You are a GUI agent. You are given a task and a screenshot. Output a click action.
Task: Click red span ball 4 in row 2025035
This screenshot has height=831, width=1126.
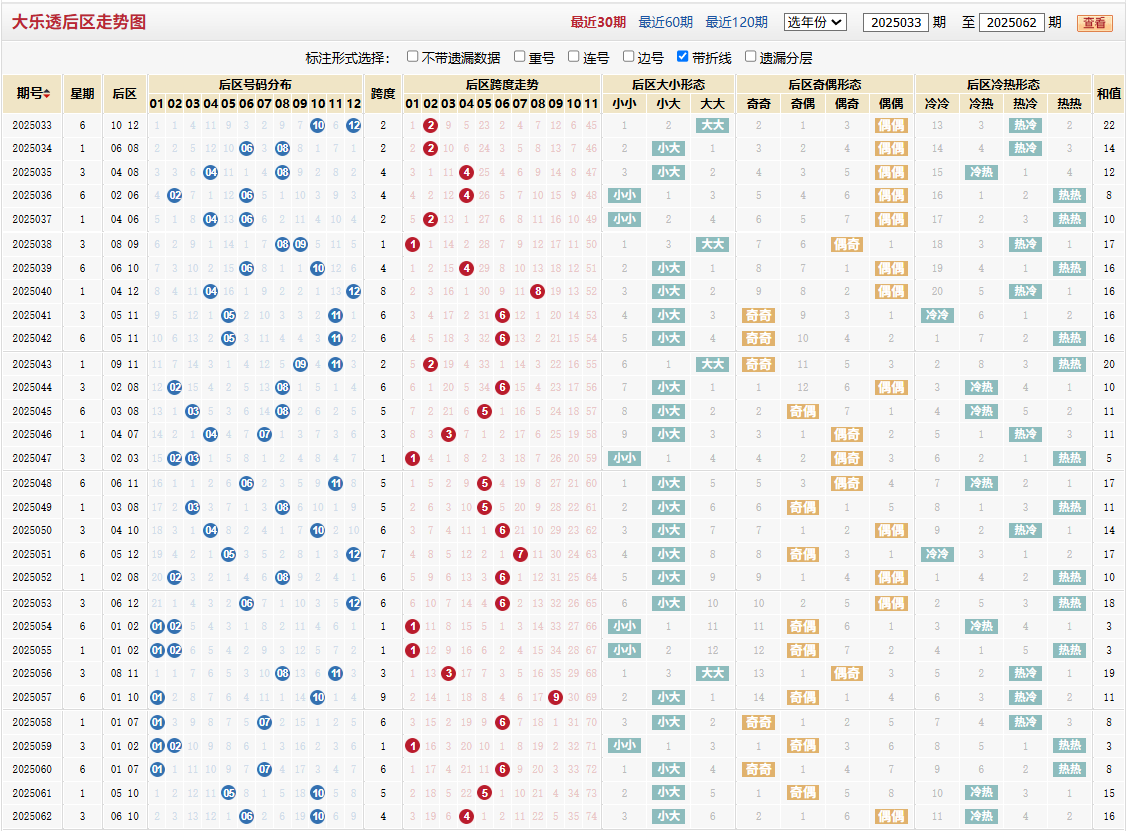pos(466,172)
